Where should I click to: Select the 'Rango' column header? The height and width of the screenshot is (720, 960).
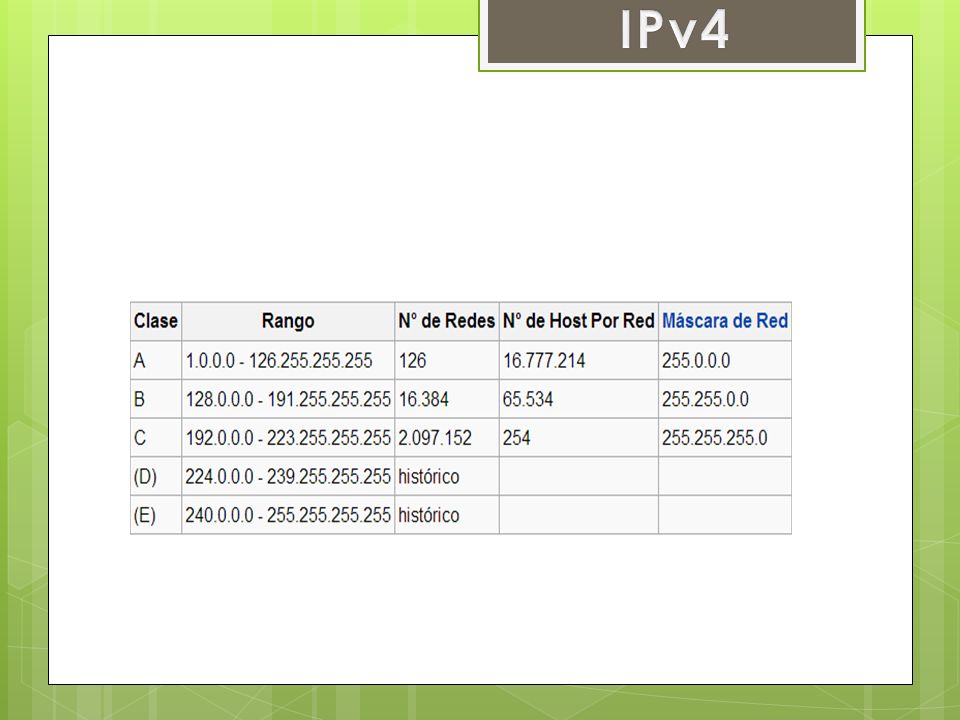click(288, 321)
